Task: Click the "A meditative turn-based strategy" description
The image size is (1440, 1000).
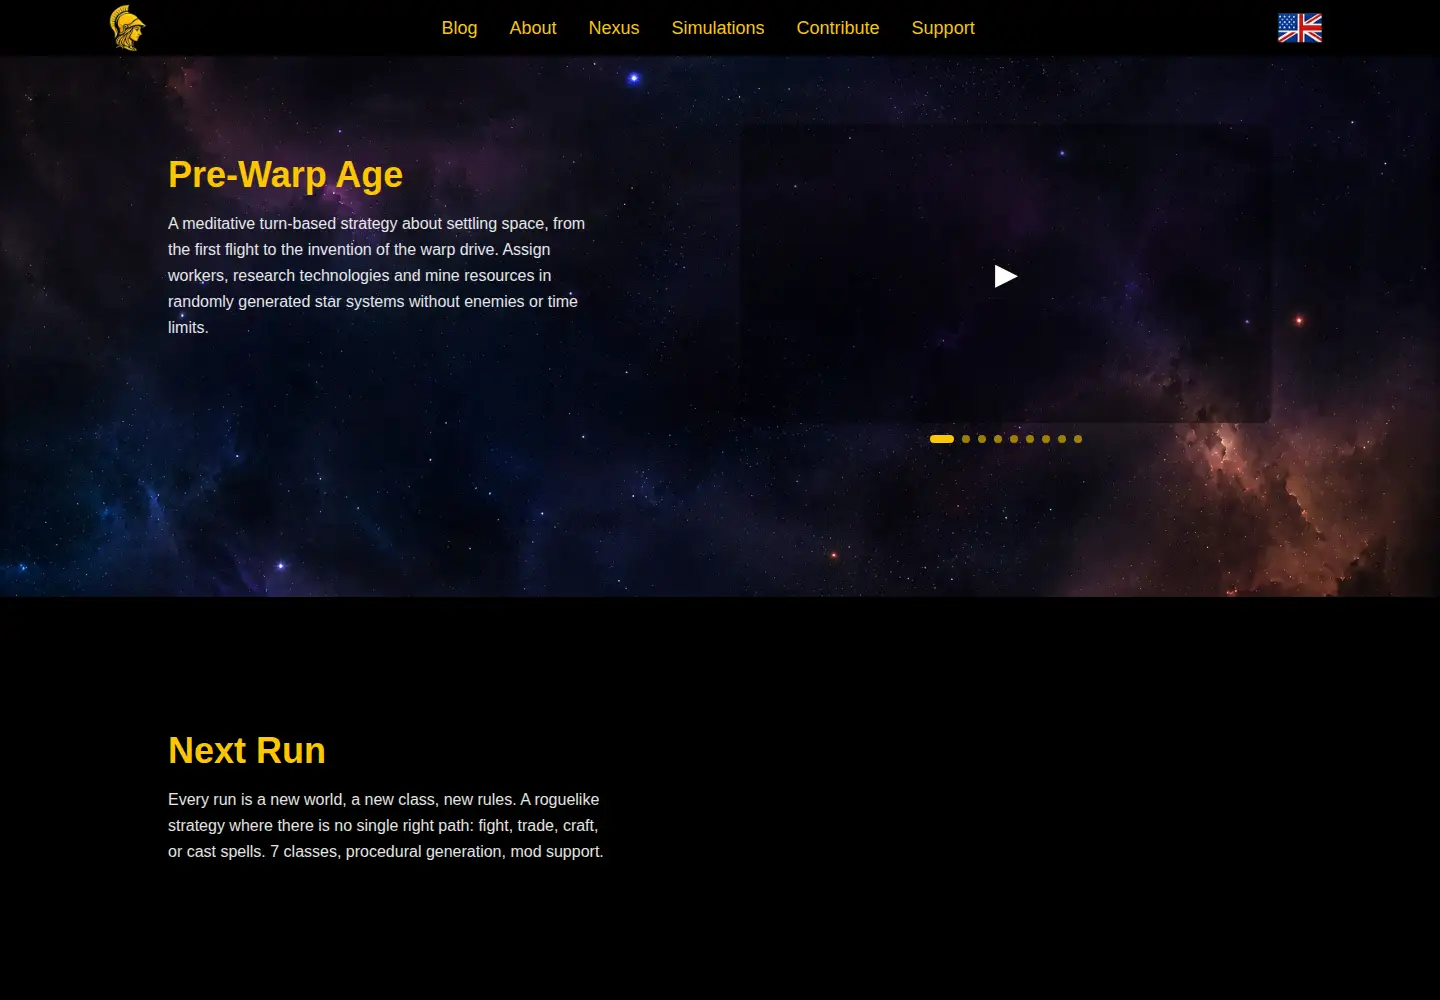Action: [x=377, y=275]
